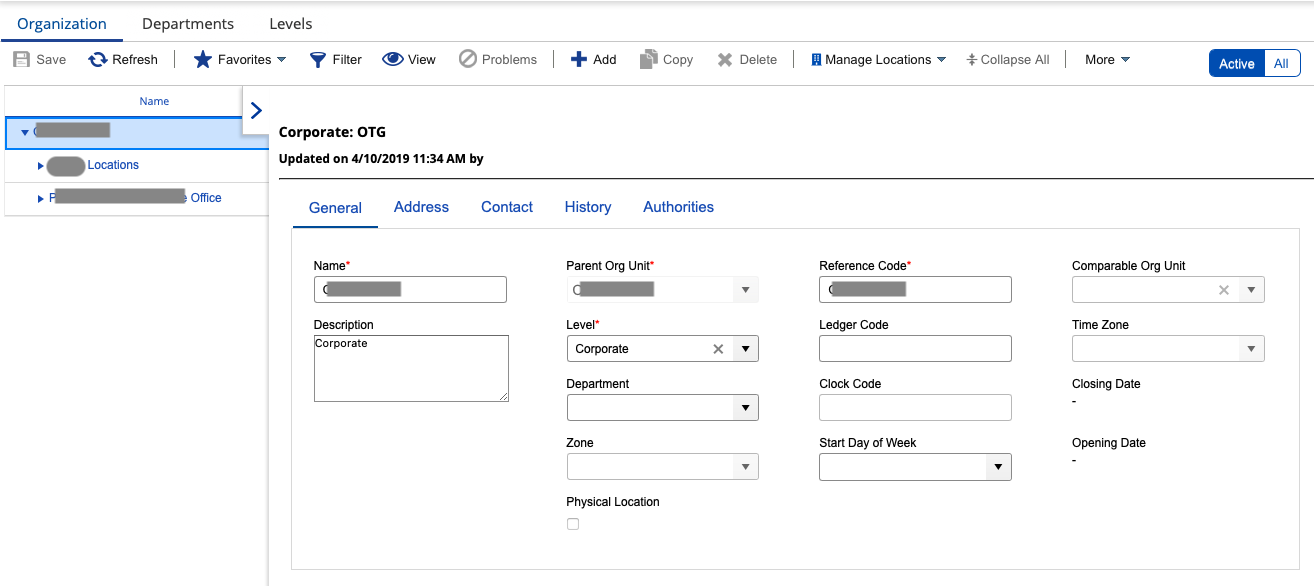The image size is (1314, 586).
Task: Switch to the All toggle option
Action: coord(1282,64)
